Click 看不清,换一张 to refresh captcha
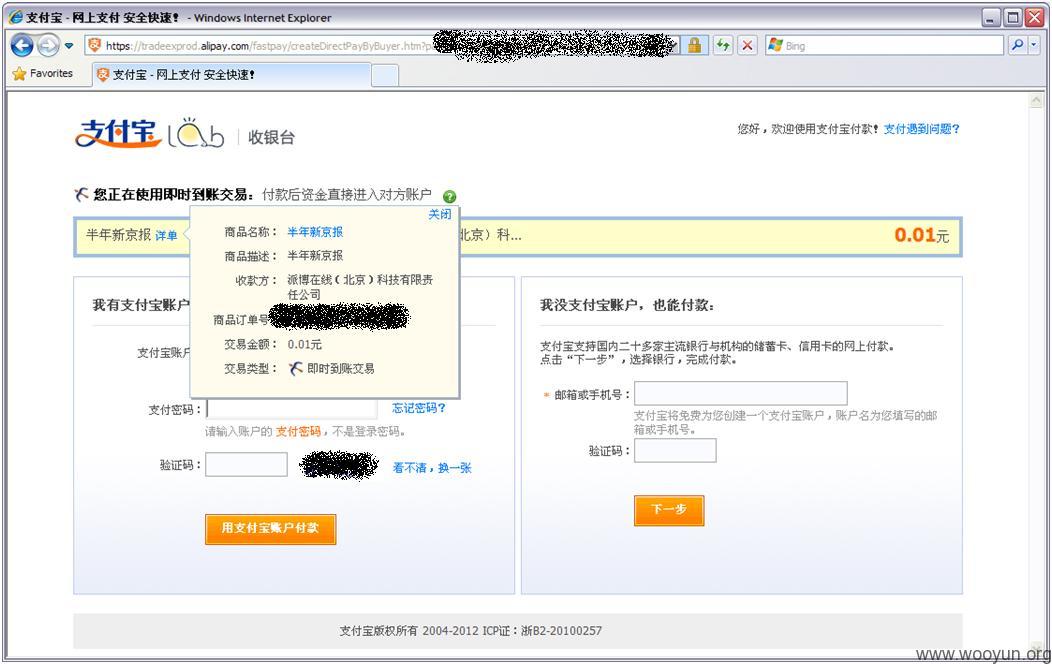The height and width of the screenshot is (664, 1052). pos(432,467)
